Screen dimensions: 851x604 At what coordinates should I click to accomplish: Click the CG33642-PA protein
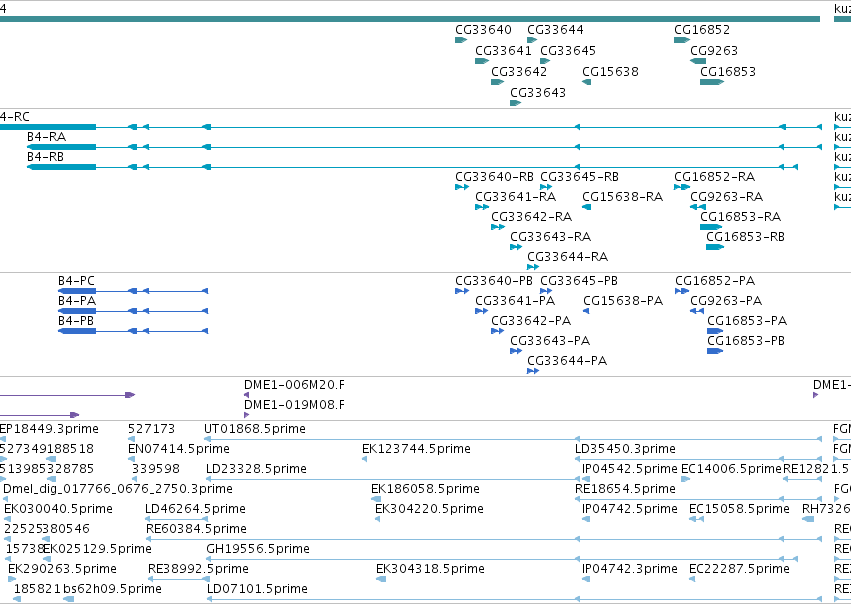498,331
